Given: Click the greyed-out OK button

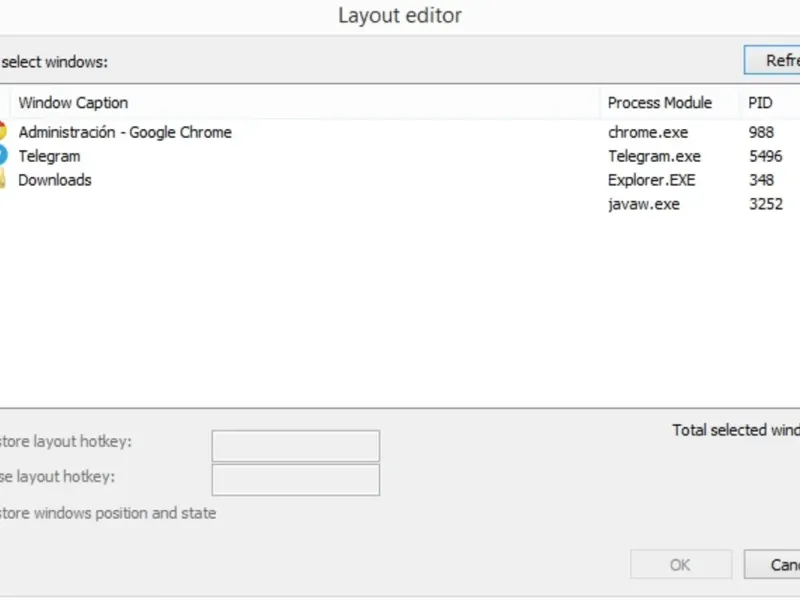Looking at the screenshot, I should 680,565.
